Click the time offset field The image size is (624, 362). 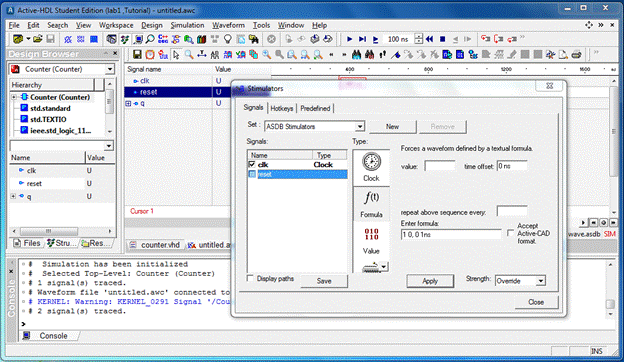coord(512,166)
